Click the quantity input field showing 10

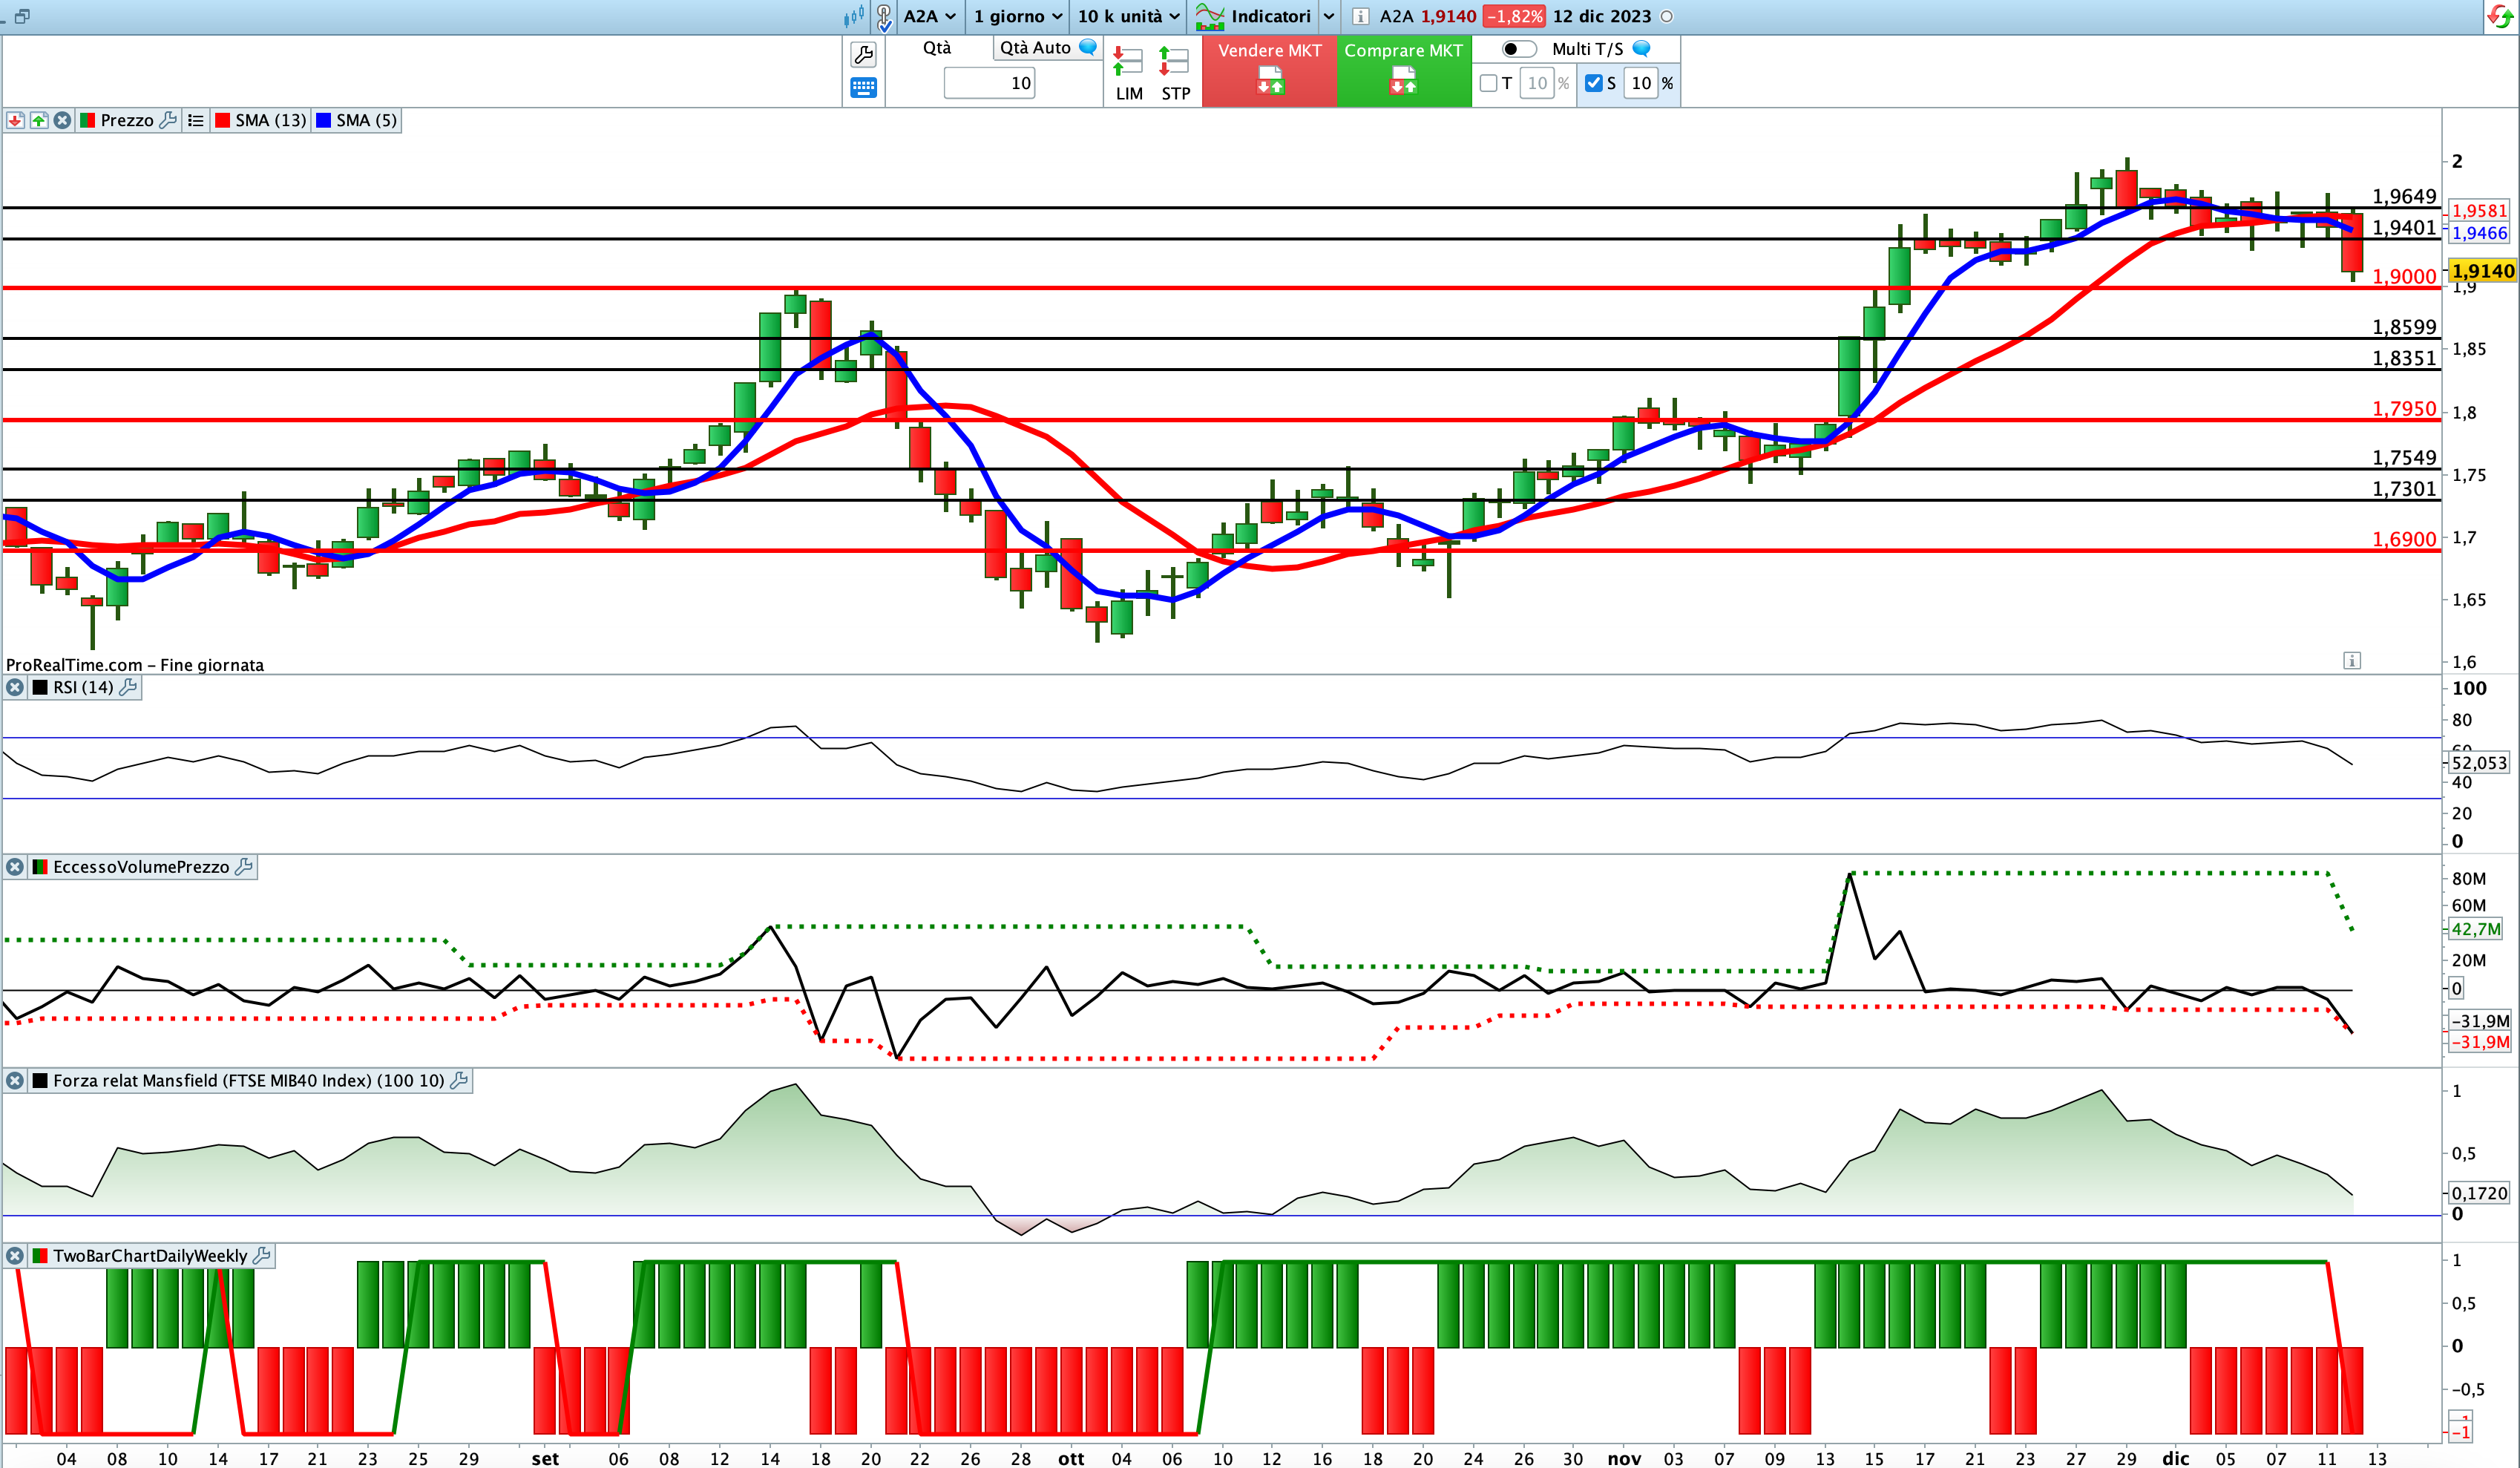point(989,83)
